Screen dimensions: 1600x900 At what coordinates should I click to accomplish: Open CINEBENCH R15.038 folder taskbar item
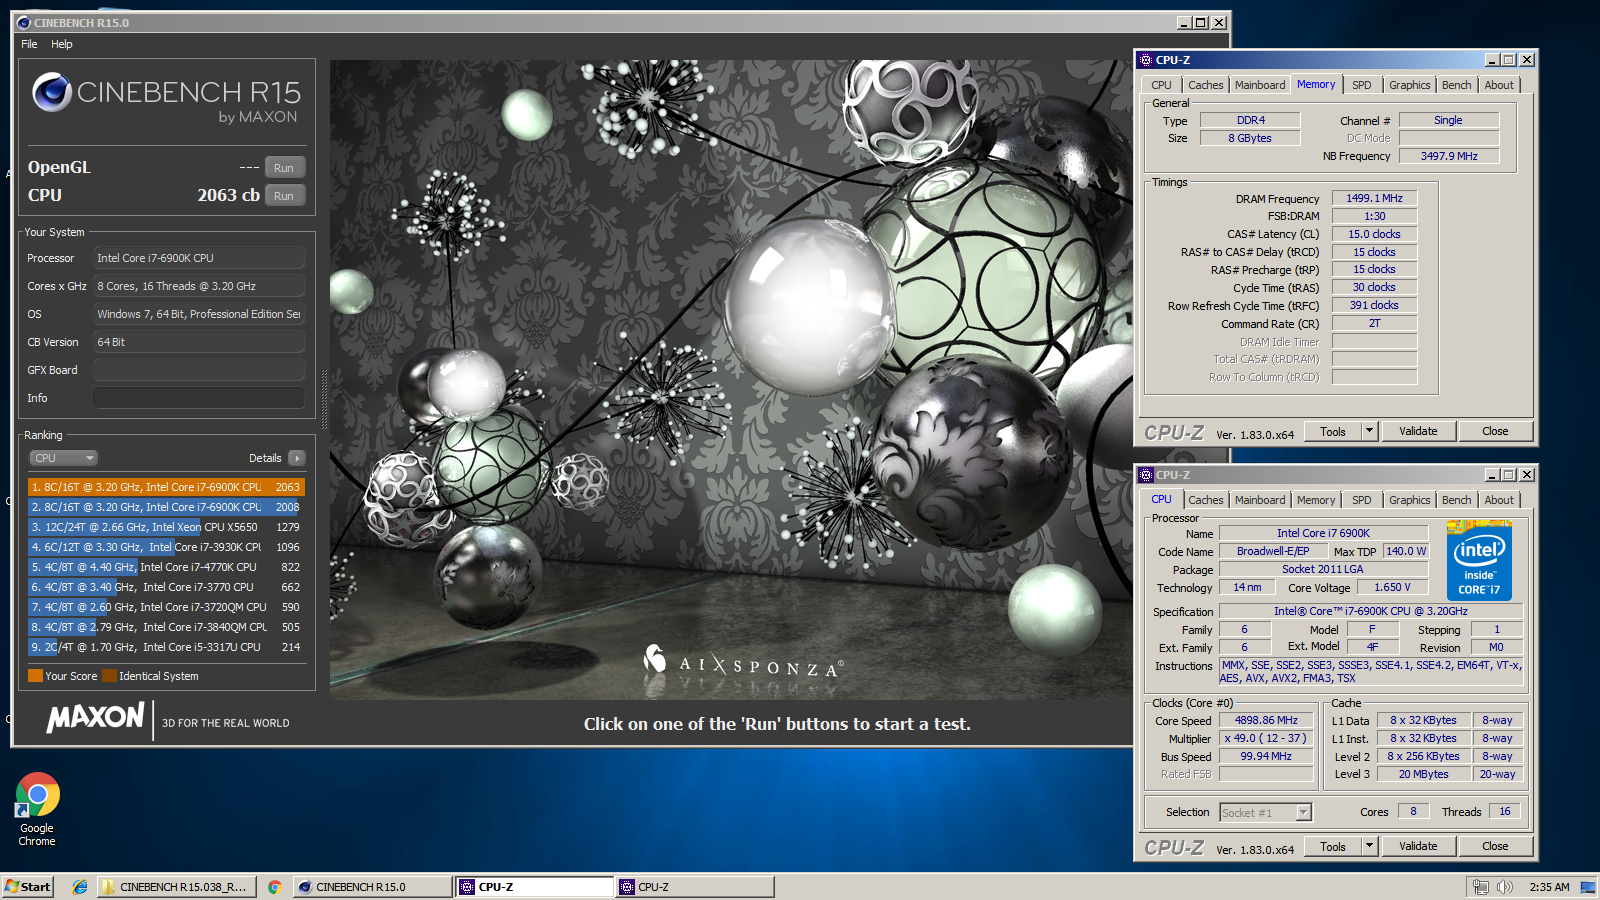[175, 887]
